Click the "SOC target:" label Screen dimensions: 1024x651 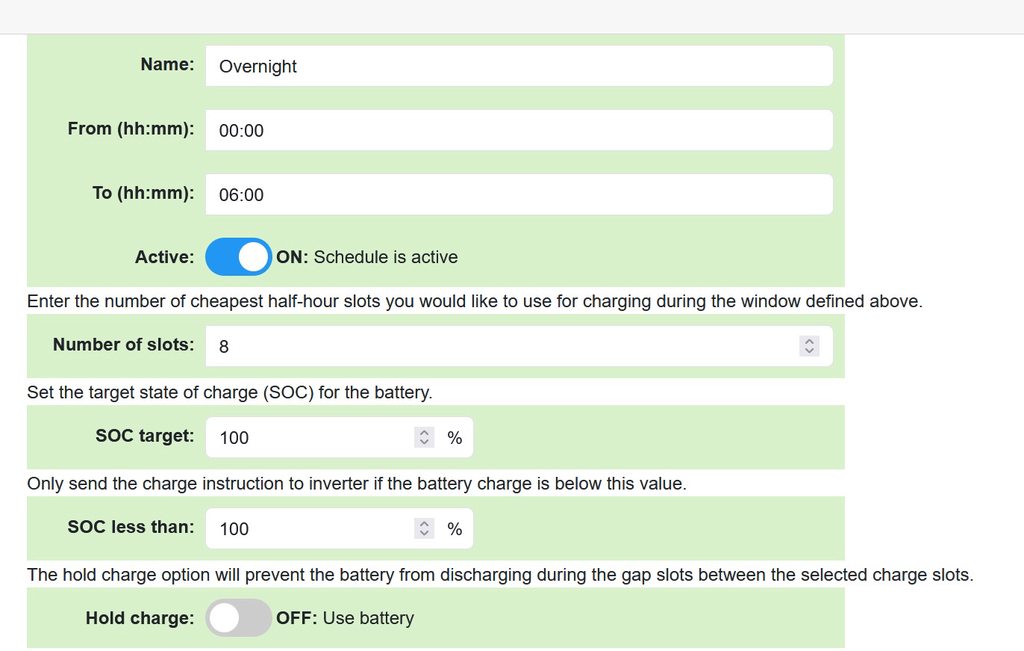coord(145,436)
